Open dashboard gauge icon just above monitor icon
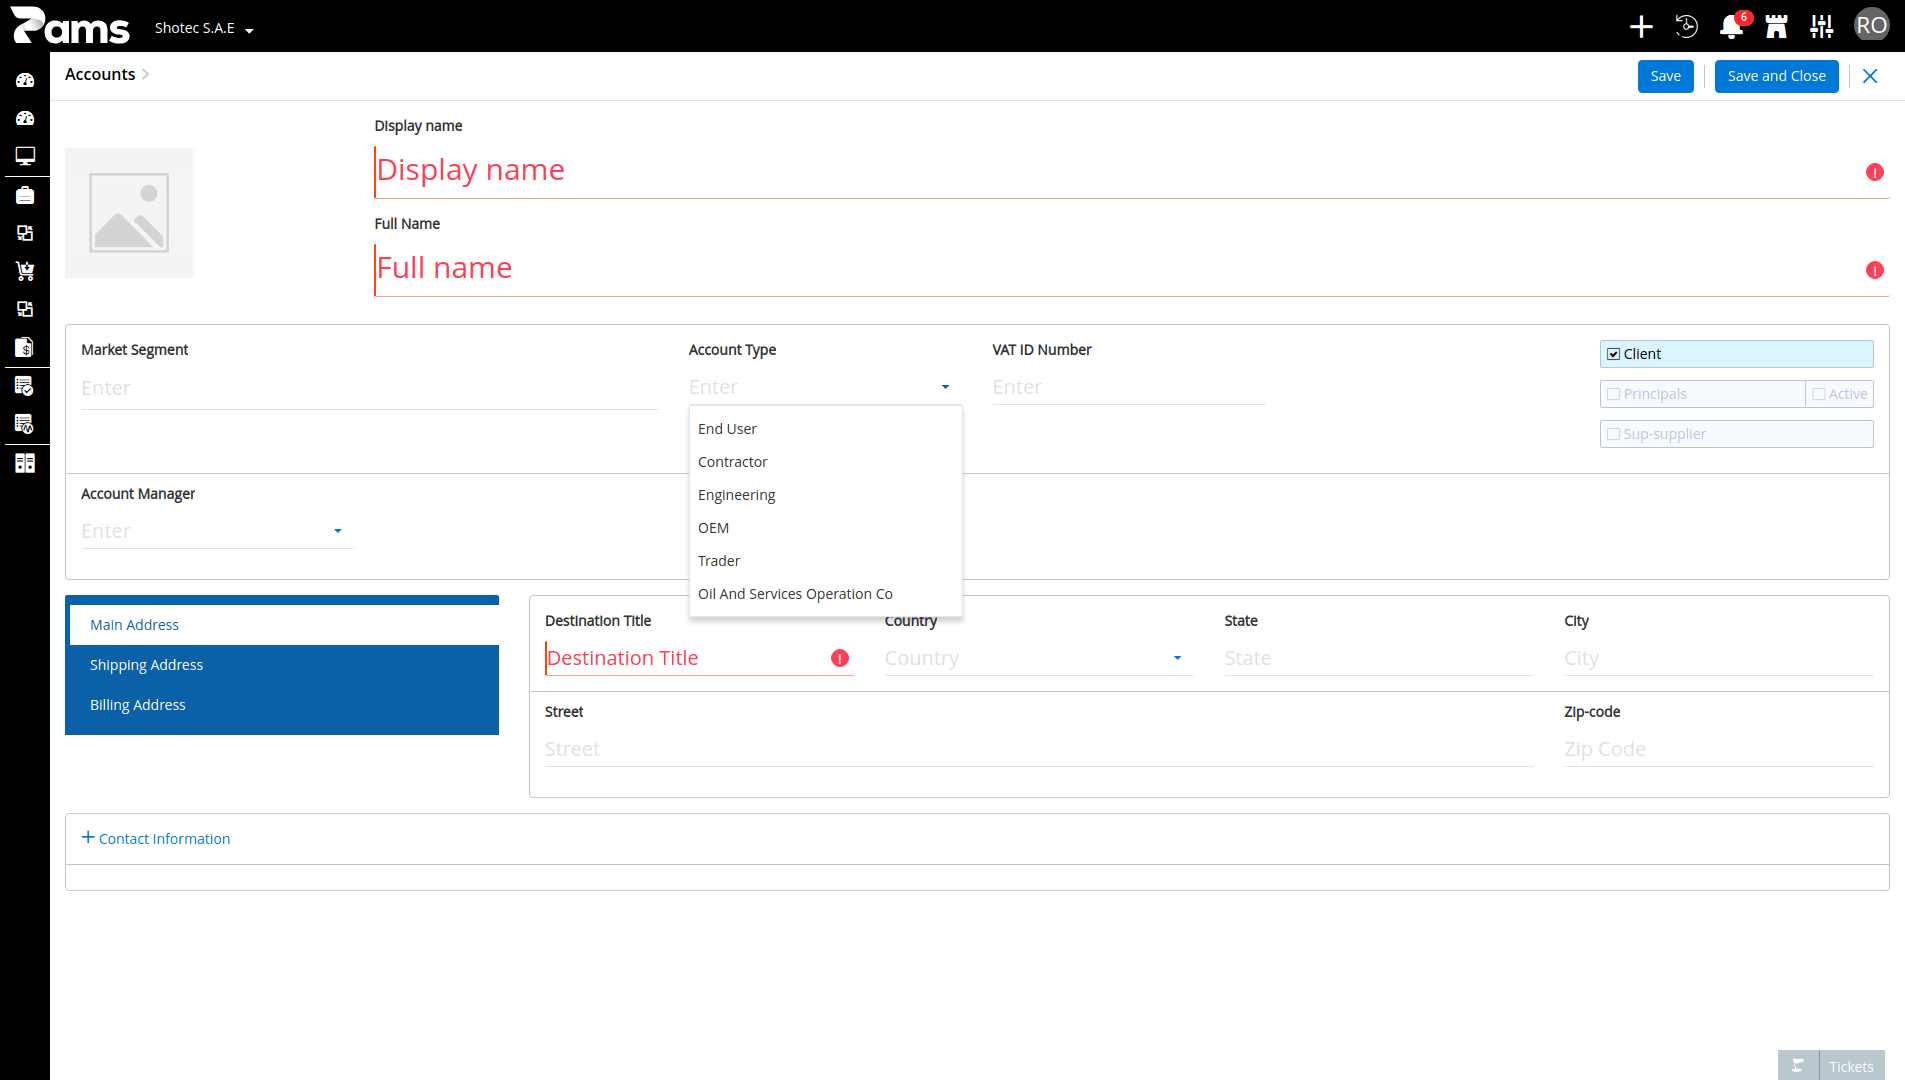This screenshot has width=1905, height=1080. (x=25, y=118)
